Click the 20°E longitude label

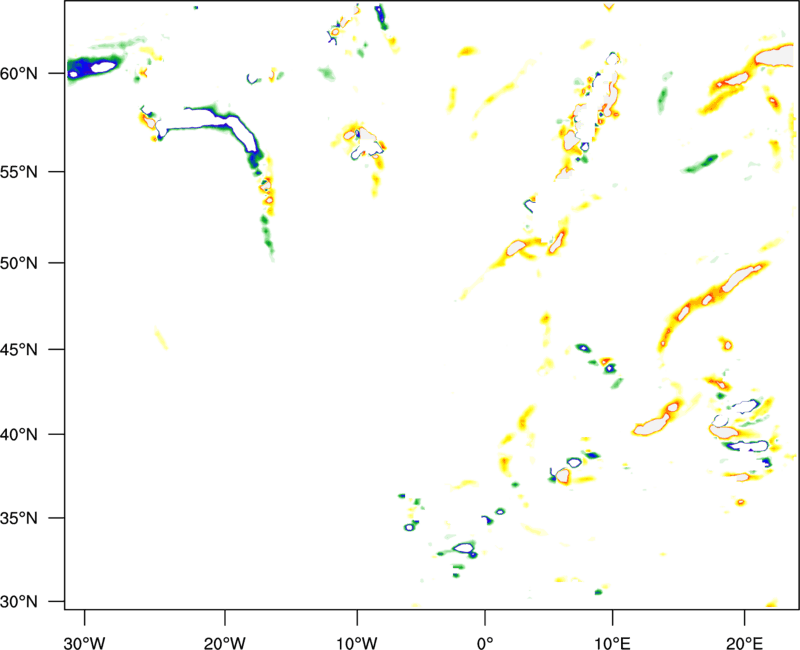[x=744, y=643]
